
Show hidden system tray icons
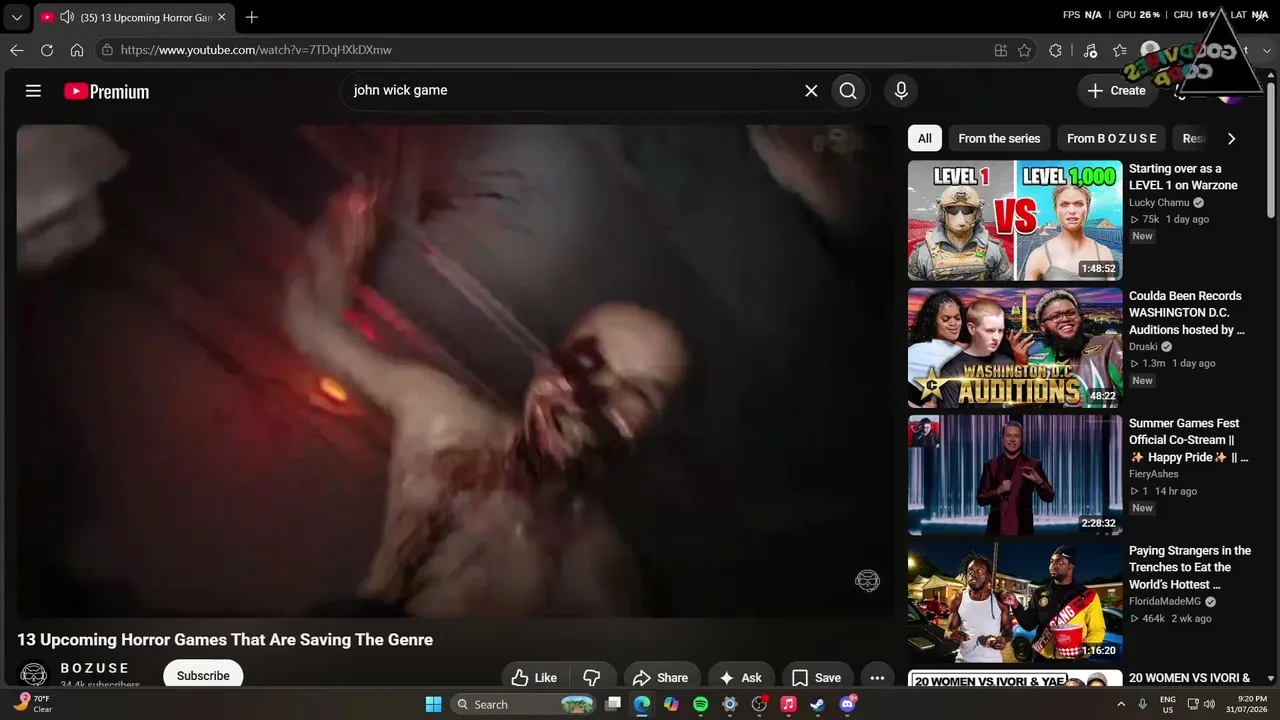coord(1120,704)
